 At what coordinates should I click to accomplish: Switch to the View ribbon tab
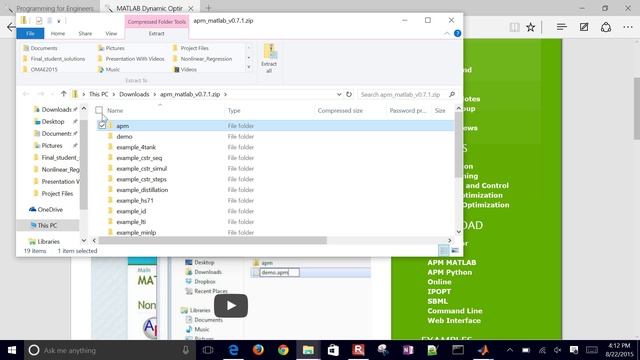(111, 33)
